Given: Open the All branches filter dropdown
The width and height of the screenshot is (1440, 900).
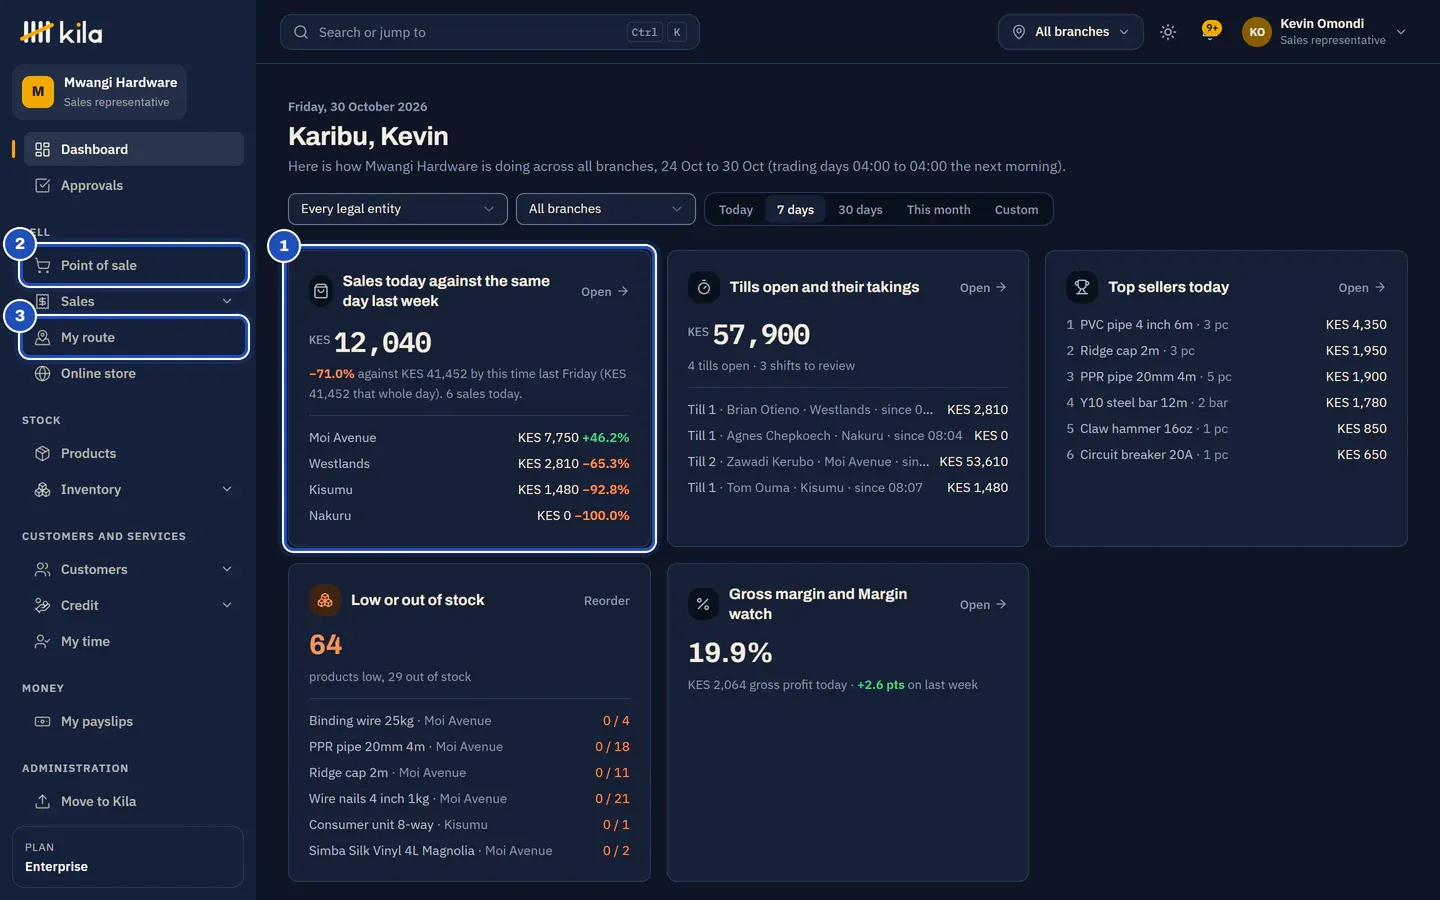Looking at the screenshot, I should [x=606, y=209].
